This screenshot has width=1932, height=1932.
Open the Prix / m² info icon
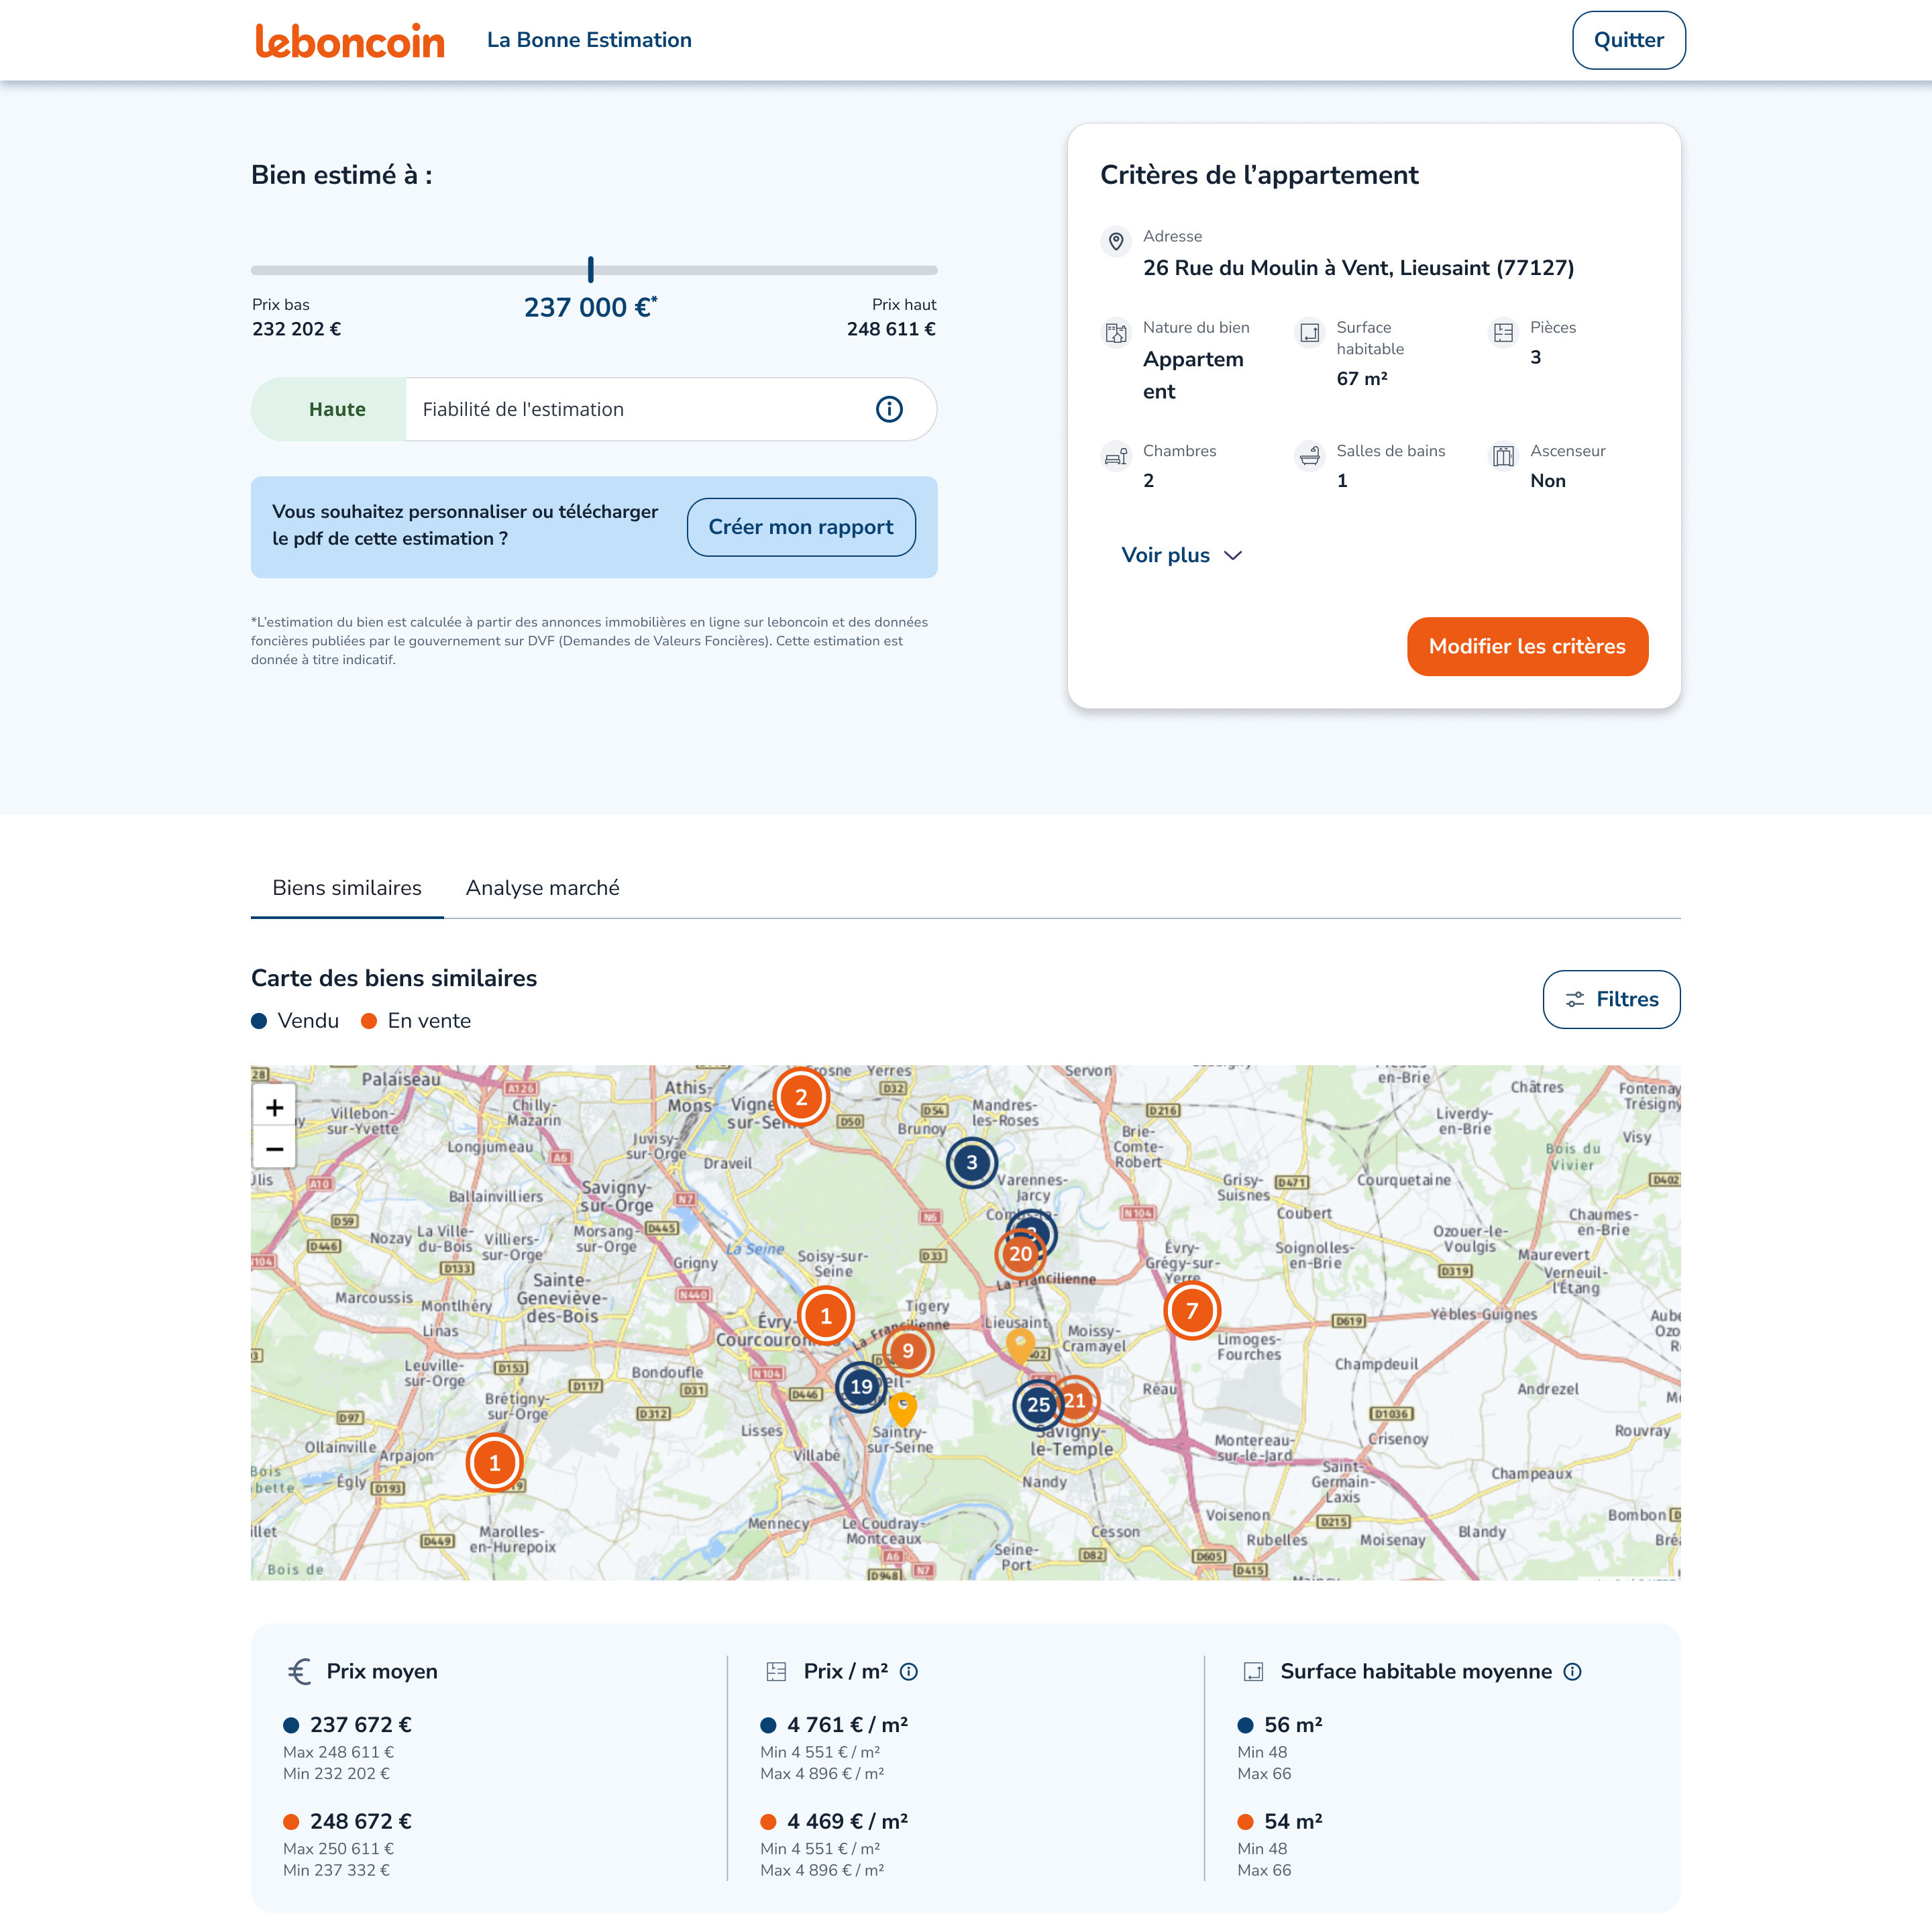coord(909,1671)
